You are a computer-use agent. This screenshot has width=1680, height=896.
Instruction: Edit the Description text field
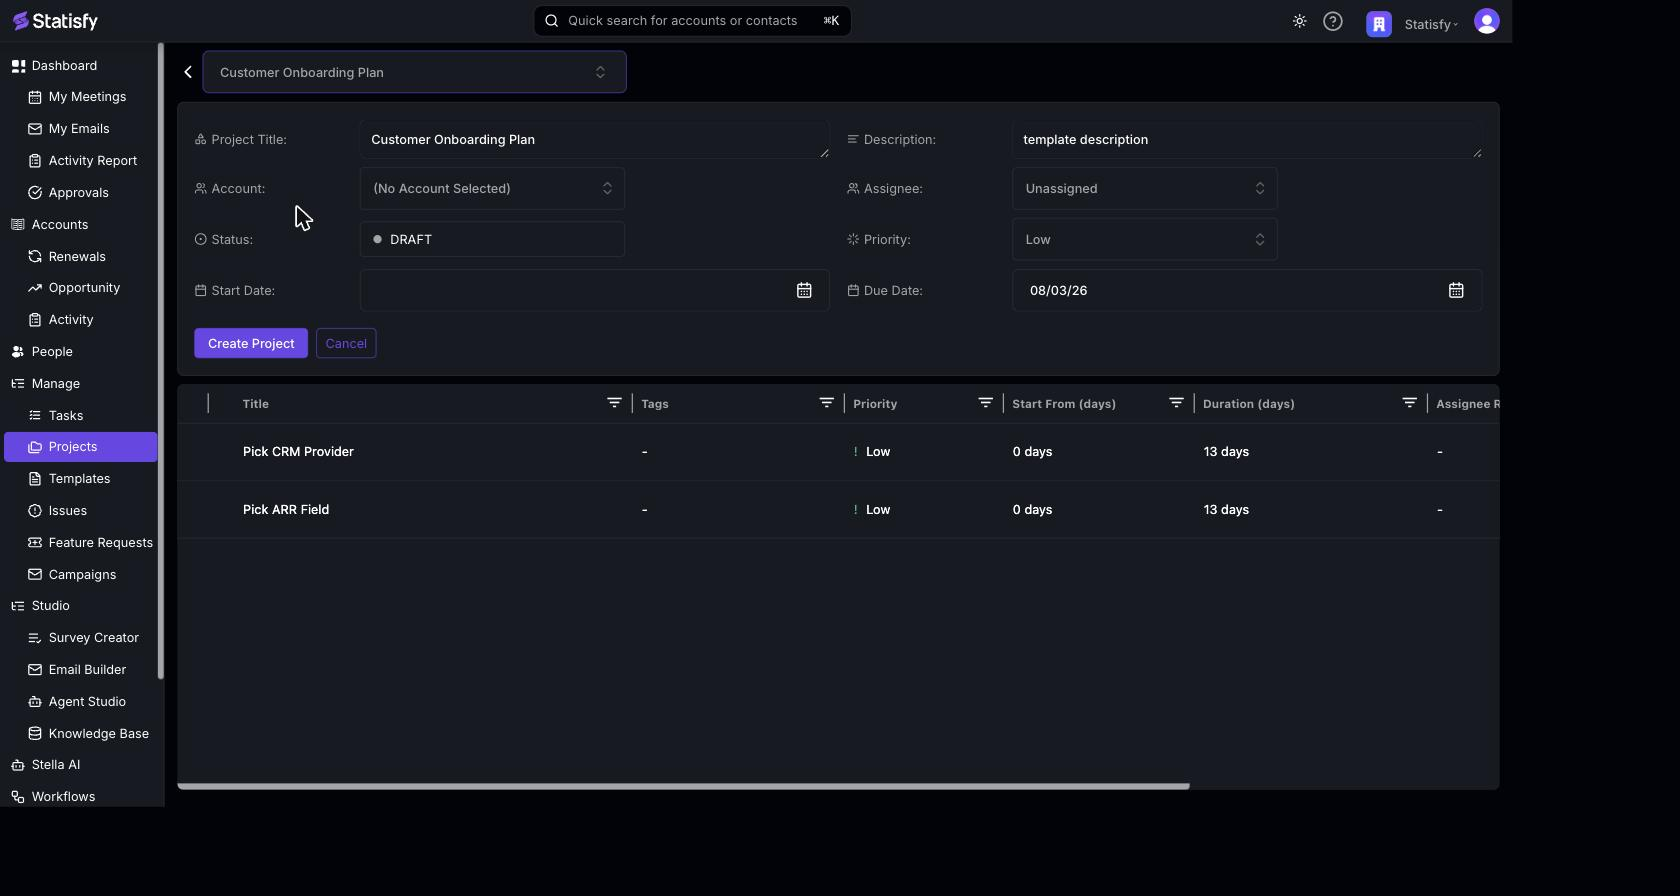1247,140
